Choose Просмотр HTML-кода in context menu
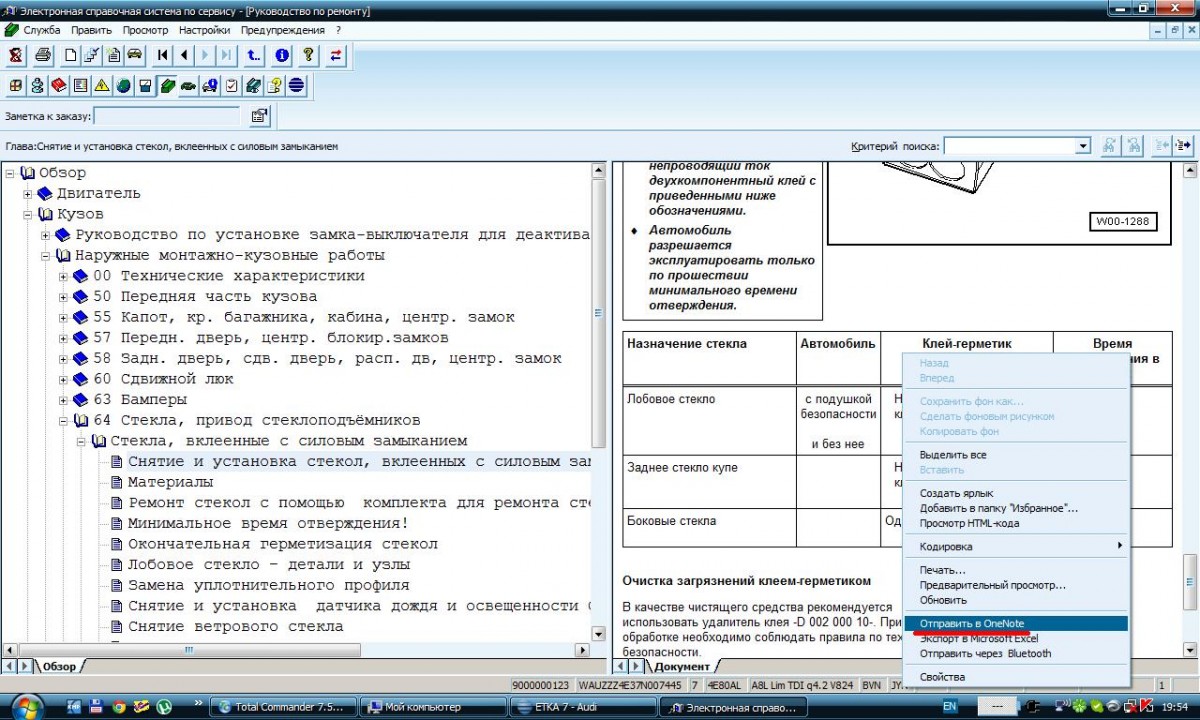1200x720 pixels. click(x=1015, y=523)
